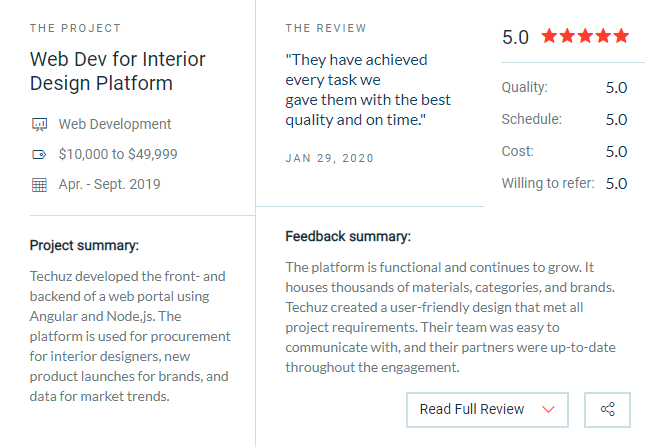Click the Apr. - Sept. 2019 date range

coord(109,184)
